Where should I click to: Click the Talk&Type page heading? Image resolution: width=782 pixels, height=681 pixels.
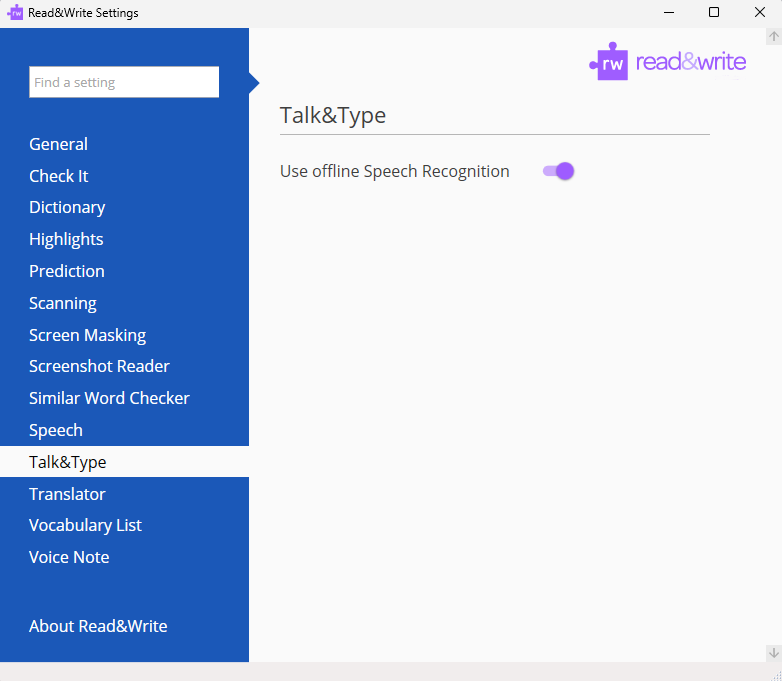pos(333,116)
